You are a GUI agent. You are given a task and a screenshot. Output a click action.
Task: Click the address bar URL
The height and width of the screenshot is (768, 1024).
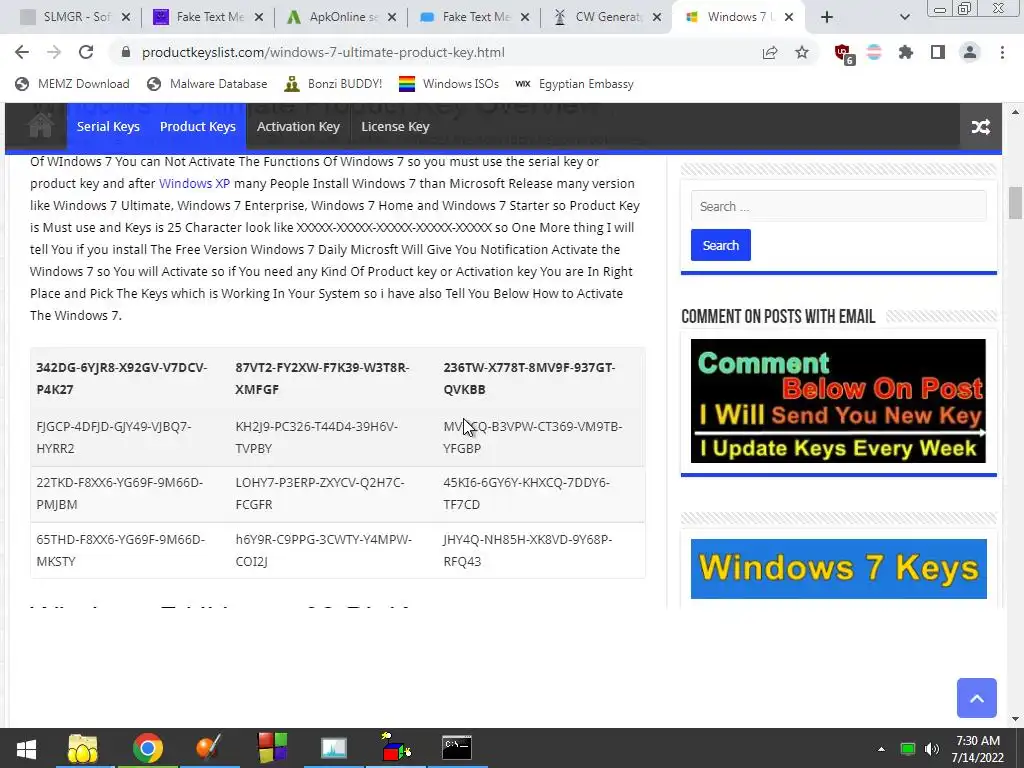(x=323, y=52)
